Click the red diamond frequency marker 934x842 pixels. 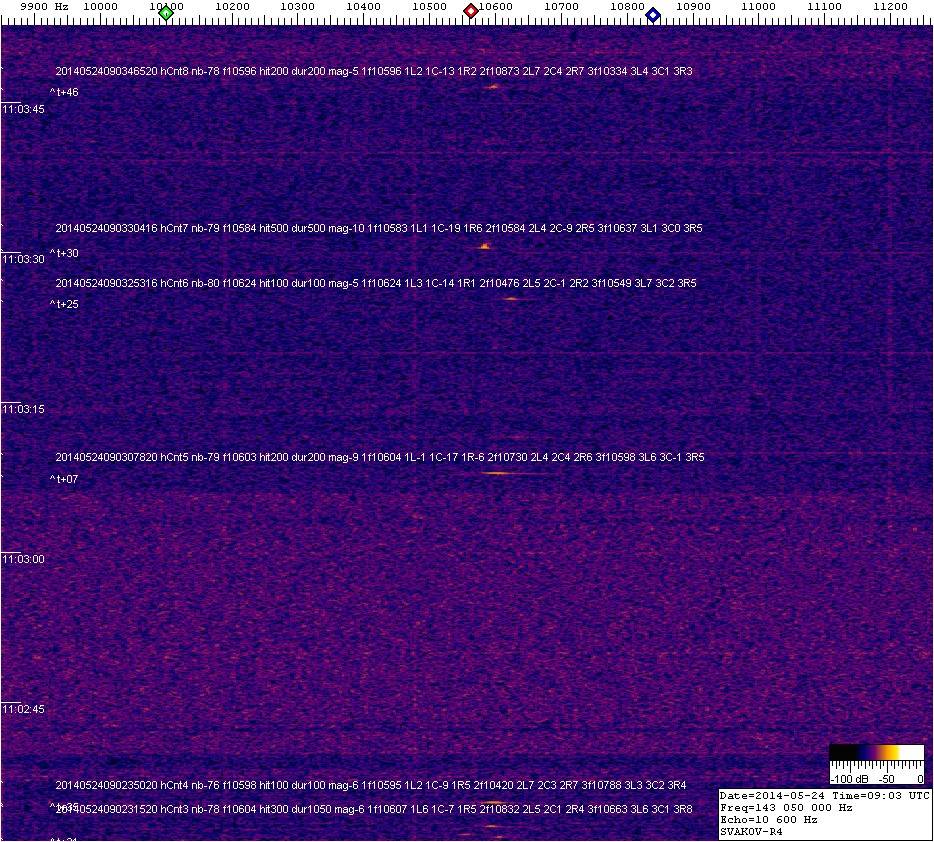(x=470, y=12)
